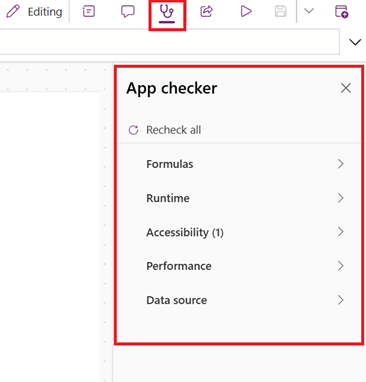Screen dimensions: 366x382
Task: Expand Performance row chevron
Action: coord(340,266)
